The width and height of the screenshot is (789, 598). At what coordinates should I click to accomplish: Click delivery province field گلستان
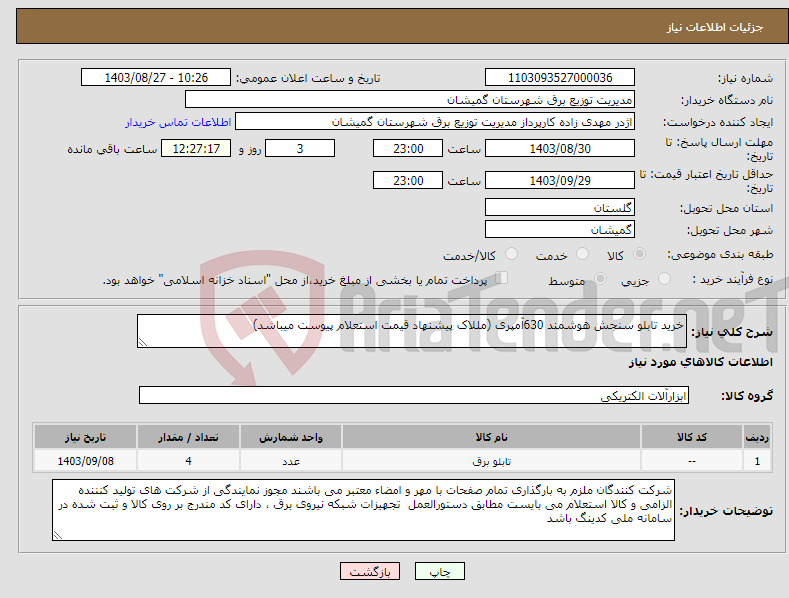click(560, 207)
